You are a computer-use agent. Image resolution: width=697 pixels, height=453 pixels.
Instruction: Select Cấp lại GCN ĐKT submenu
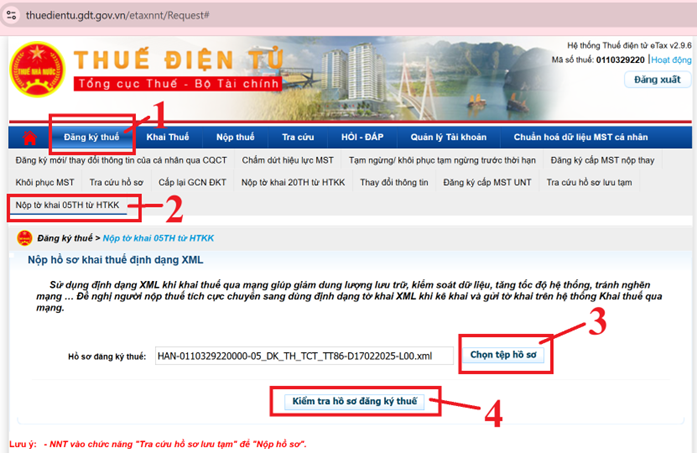(x=192, y=182)
